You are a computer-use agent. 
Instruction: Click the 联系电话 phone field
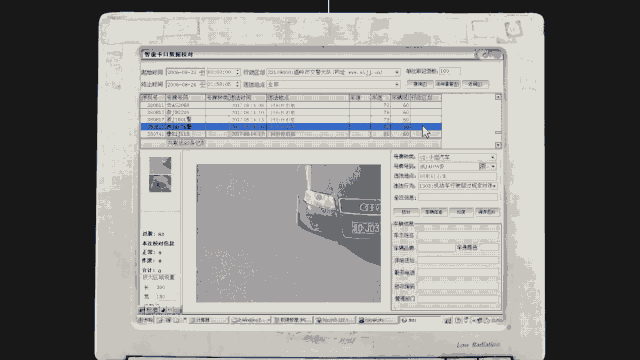point(458,272)
